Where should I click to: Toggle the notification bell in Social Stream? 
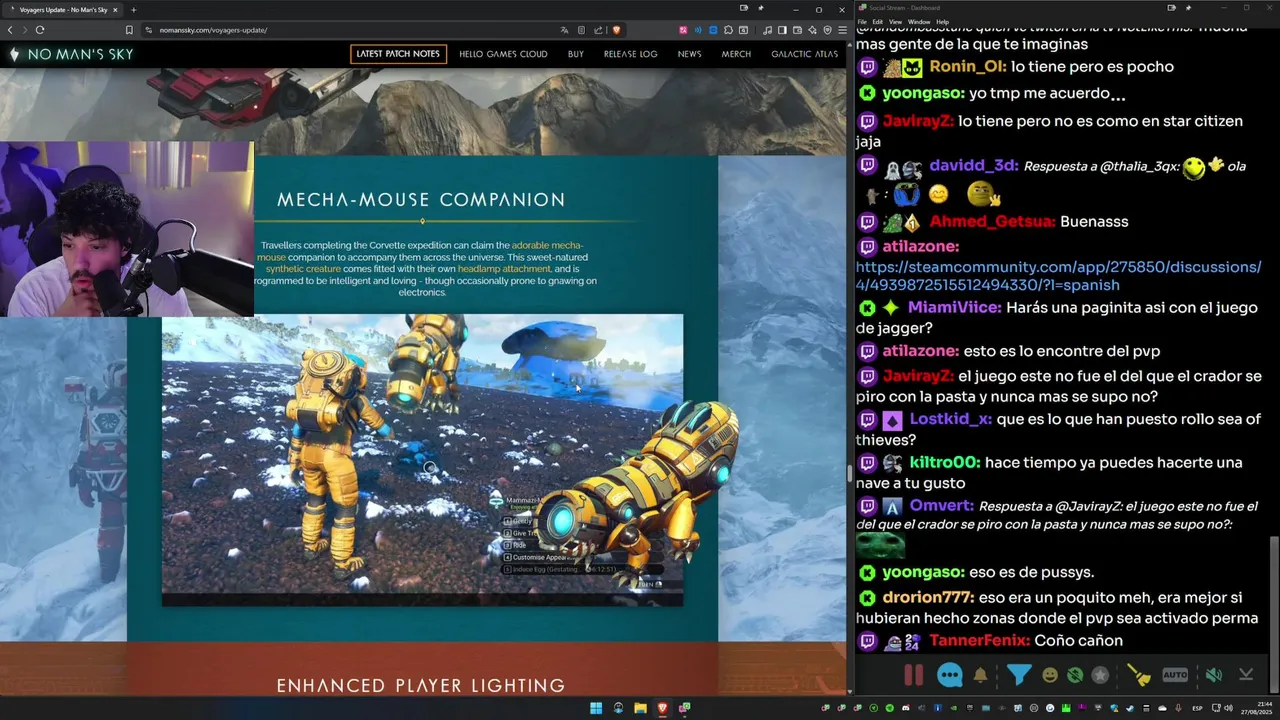click(980, 675)
